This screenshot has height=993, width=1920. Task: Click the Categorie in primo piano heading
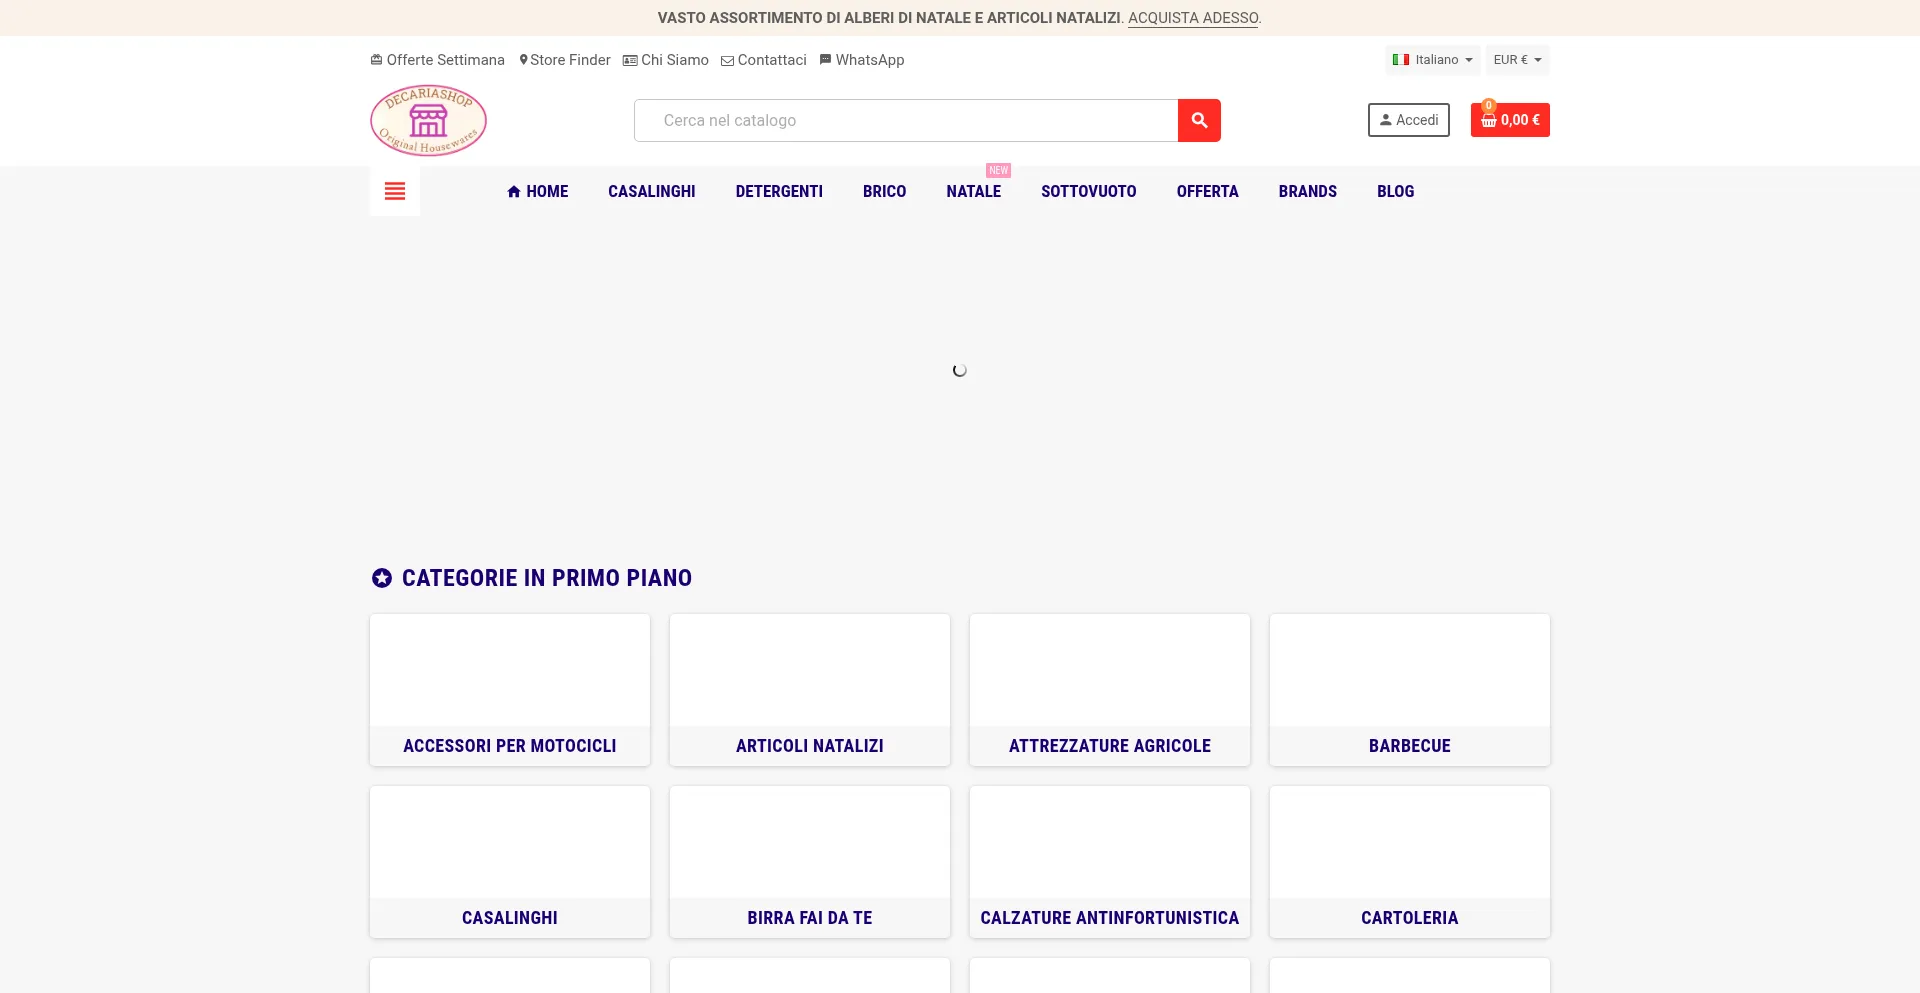pyautogui.click(x=547, y=578)
